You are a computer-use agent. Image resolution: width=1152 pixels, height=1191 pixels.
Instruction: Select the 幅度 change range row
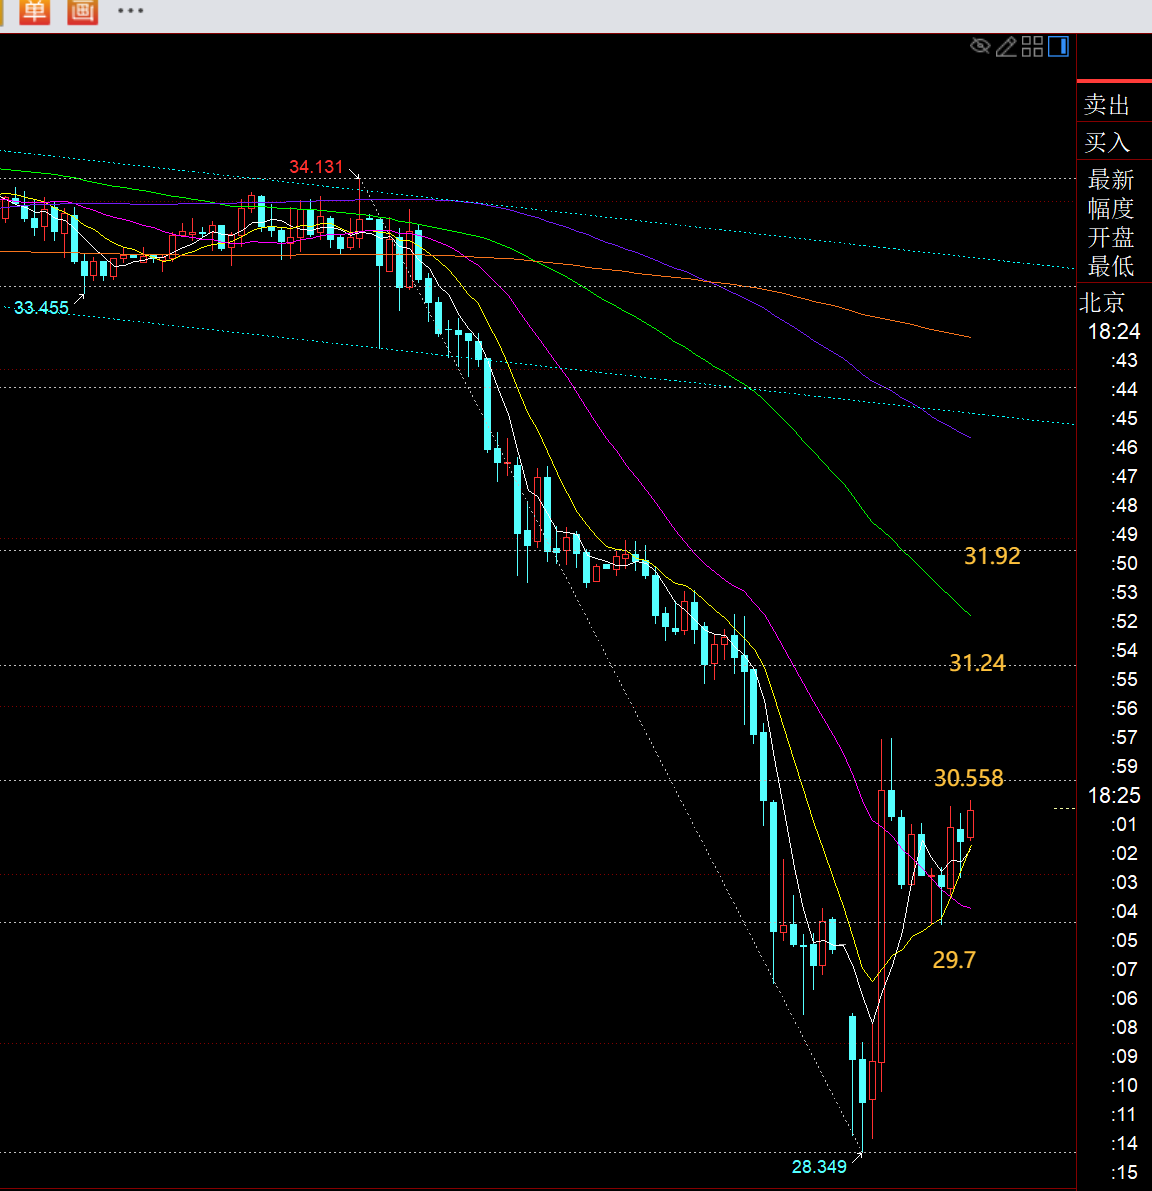[x=1111, y=209]
